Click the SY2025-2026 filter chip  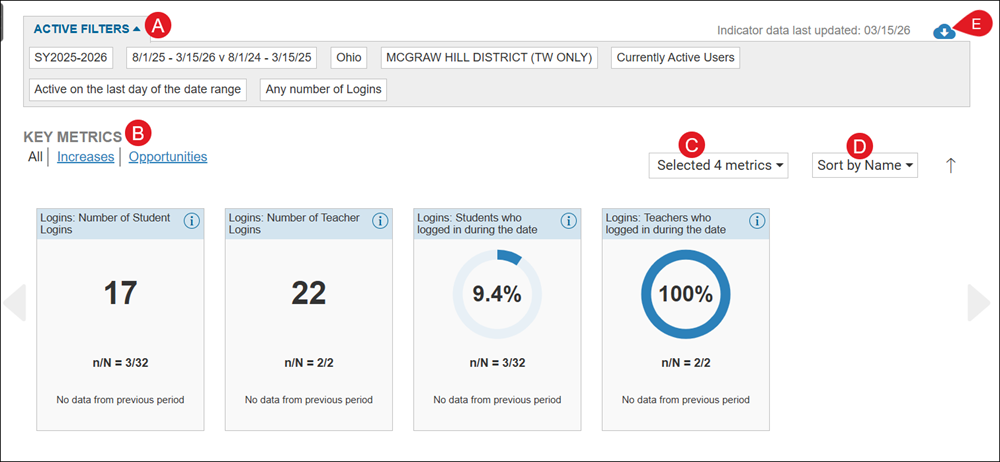pos(72,57)
